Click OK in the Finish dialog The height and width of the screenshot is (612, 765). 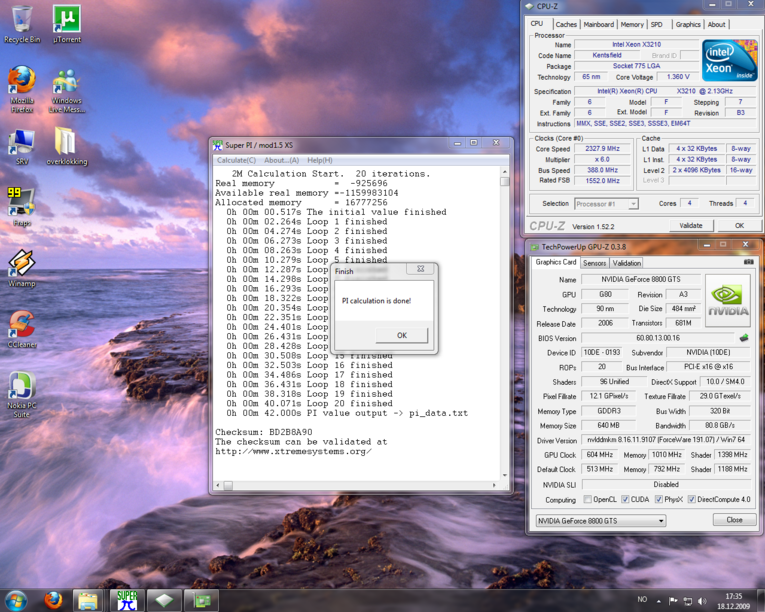402,335
